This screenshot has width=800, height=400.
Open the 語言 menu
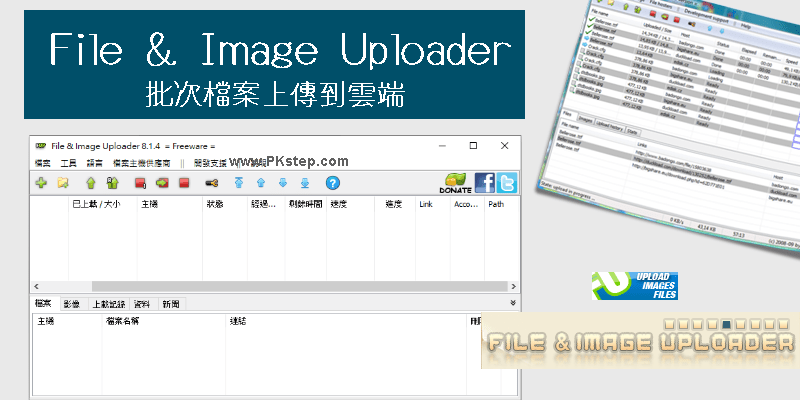[x=94, y=163]
